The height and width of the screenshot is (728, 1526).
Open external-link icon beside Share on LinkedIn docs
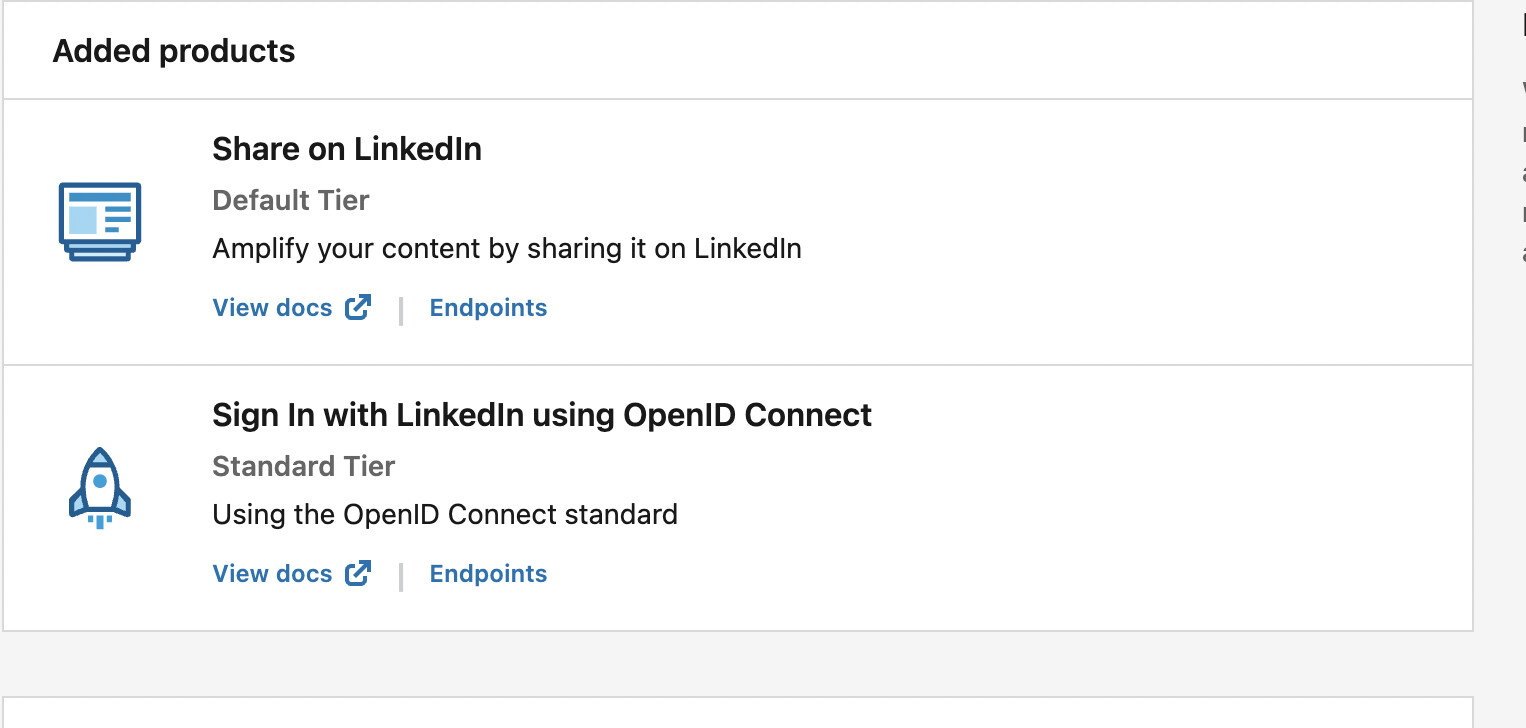pyautogui.click(x=358, y=307)
